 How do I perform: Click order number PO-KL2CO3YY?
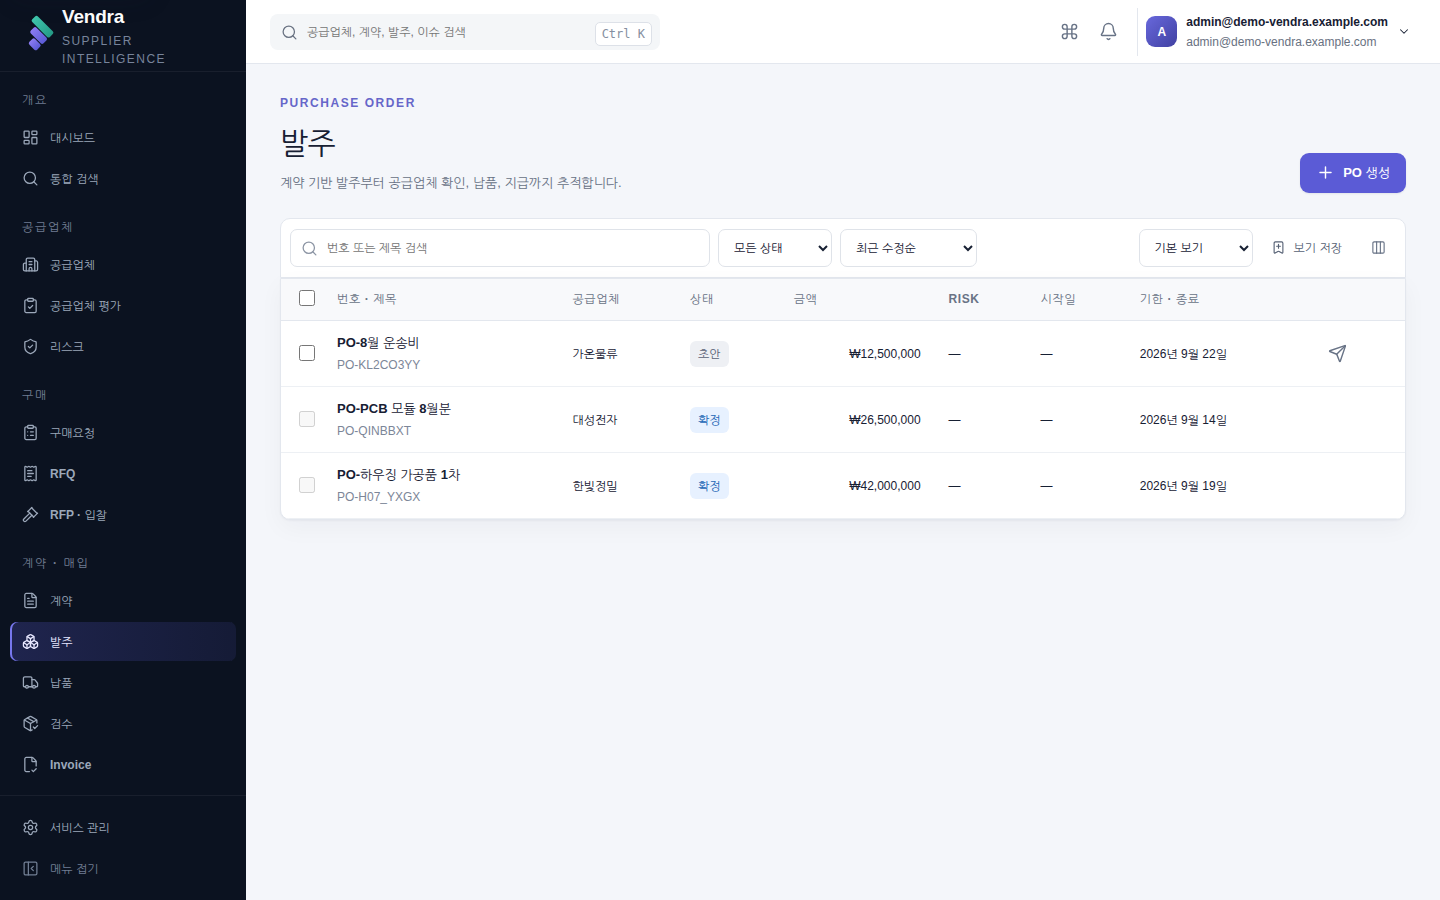[x=378, y=365]
